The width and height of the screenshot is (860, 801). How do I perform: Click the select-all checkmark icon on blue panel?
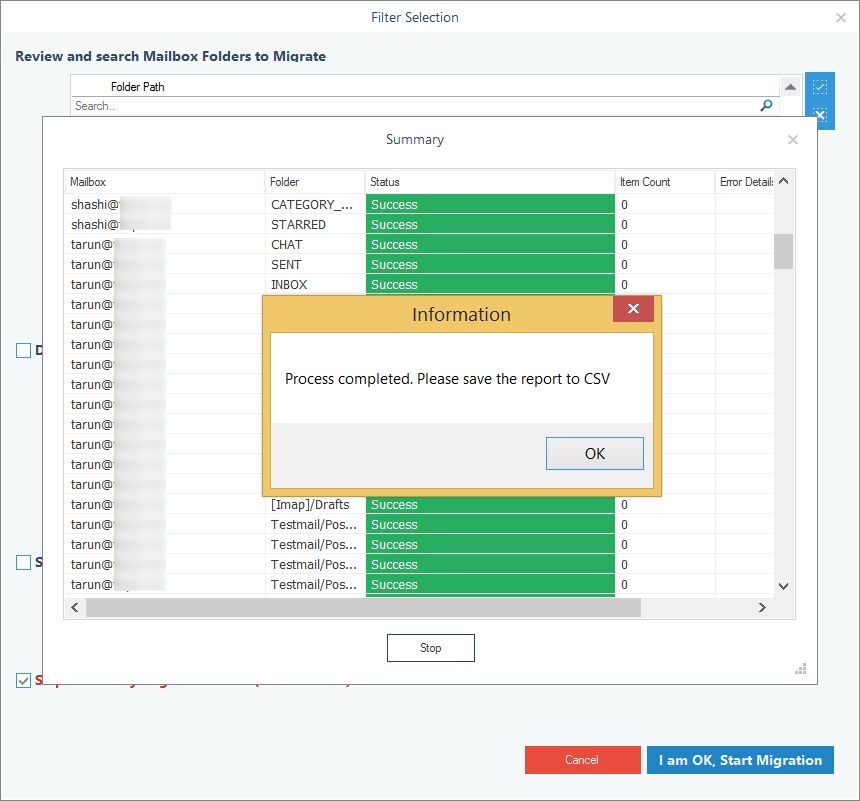(x=820, y=87)
